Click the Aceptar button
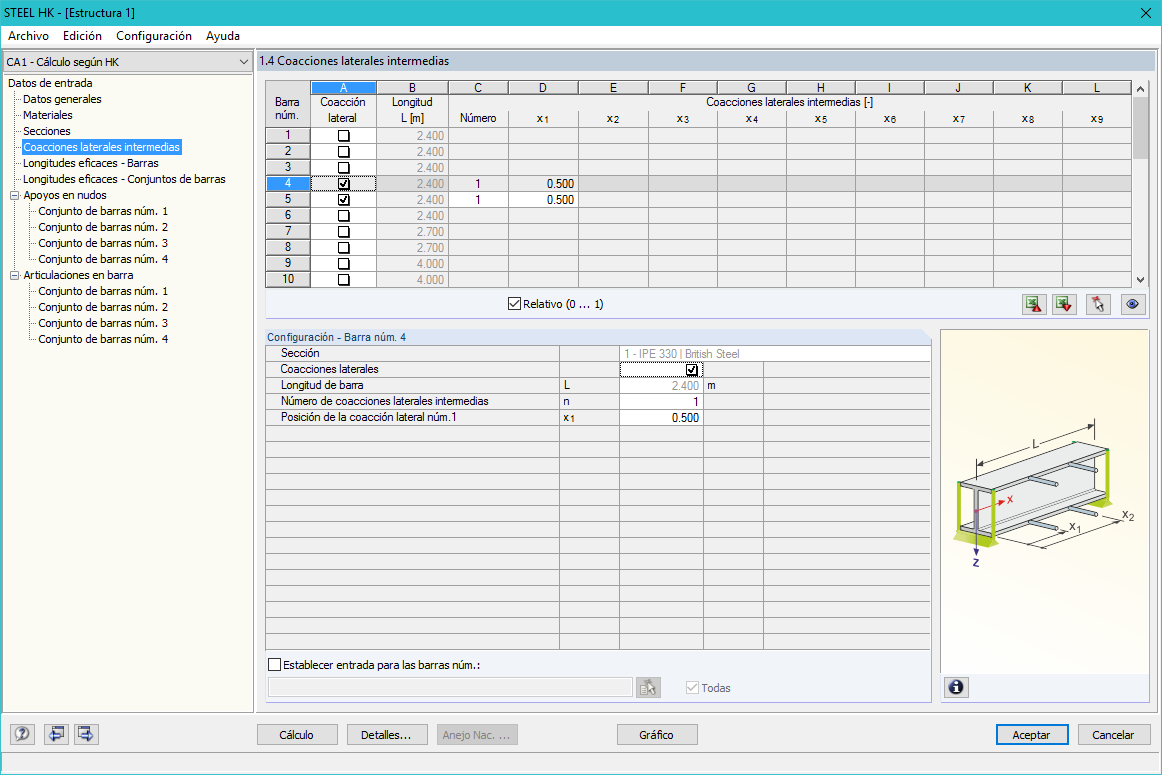1162x775 pixels. click(x=1032, y=735)
